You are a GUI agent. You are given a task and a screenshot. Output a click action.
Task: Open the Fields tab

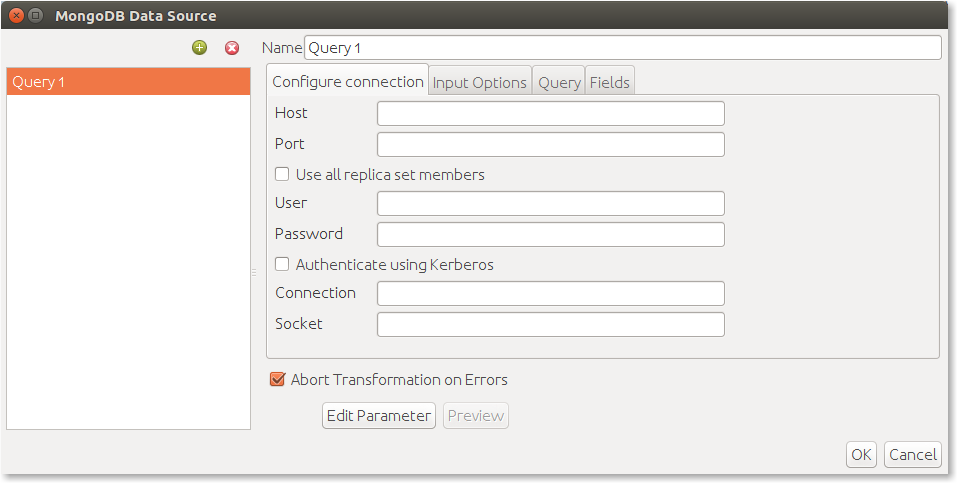click(610, 82)
